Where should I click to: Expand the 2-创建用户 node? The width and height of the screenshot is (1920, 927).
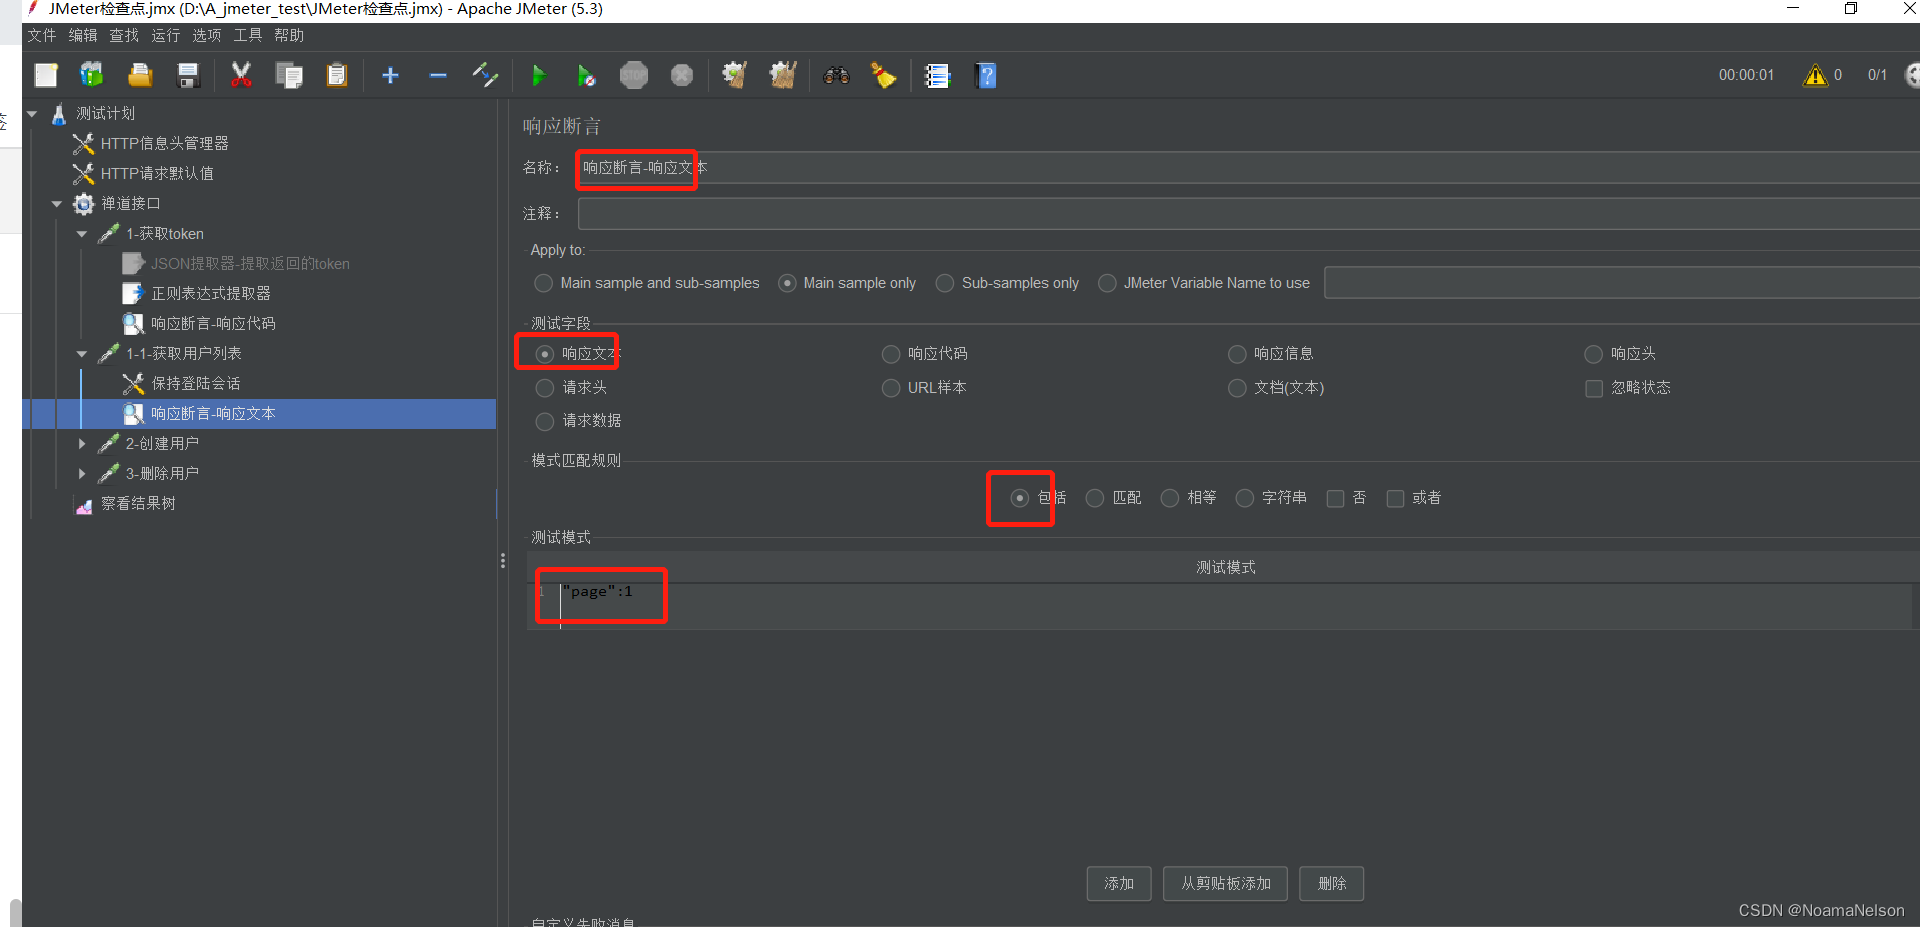[x=82, y=443]
